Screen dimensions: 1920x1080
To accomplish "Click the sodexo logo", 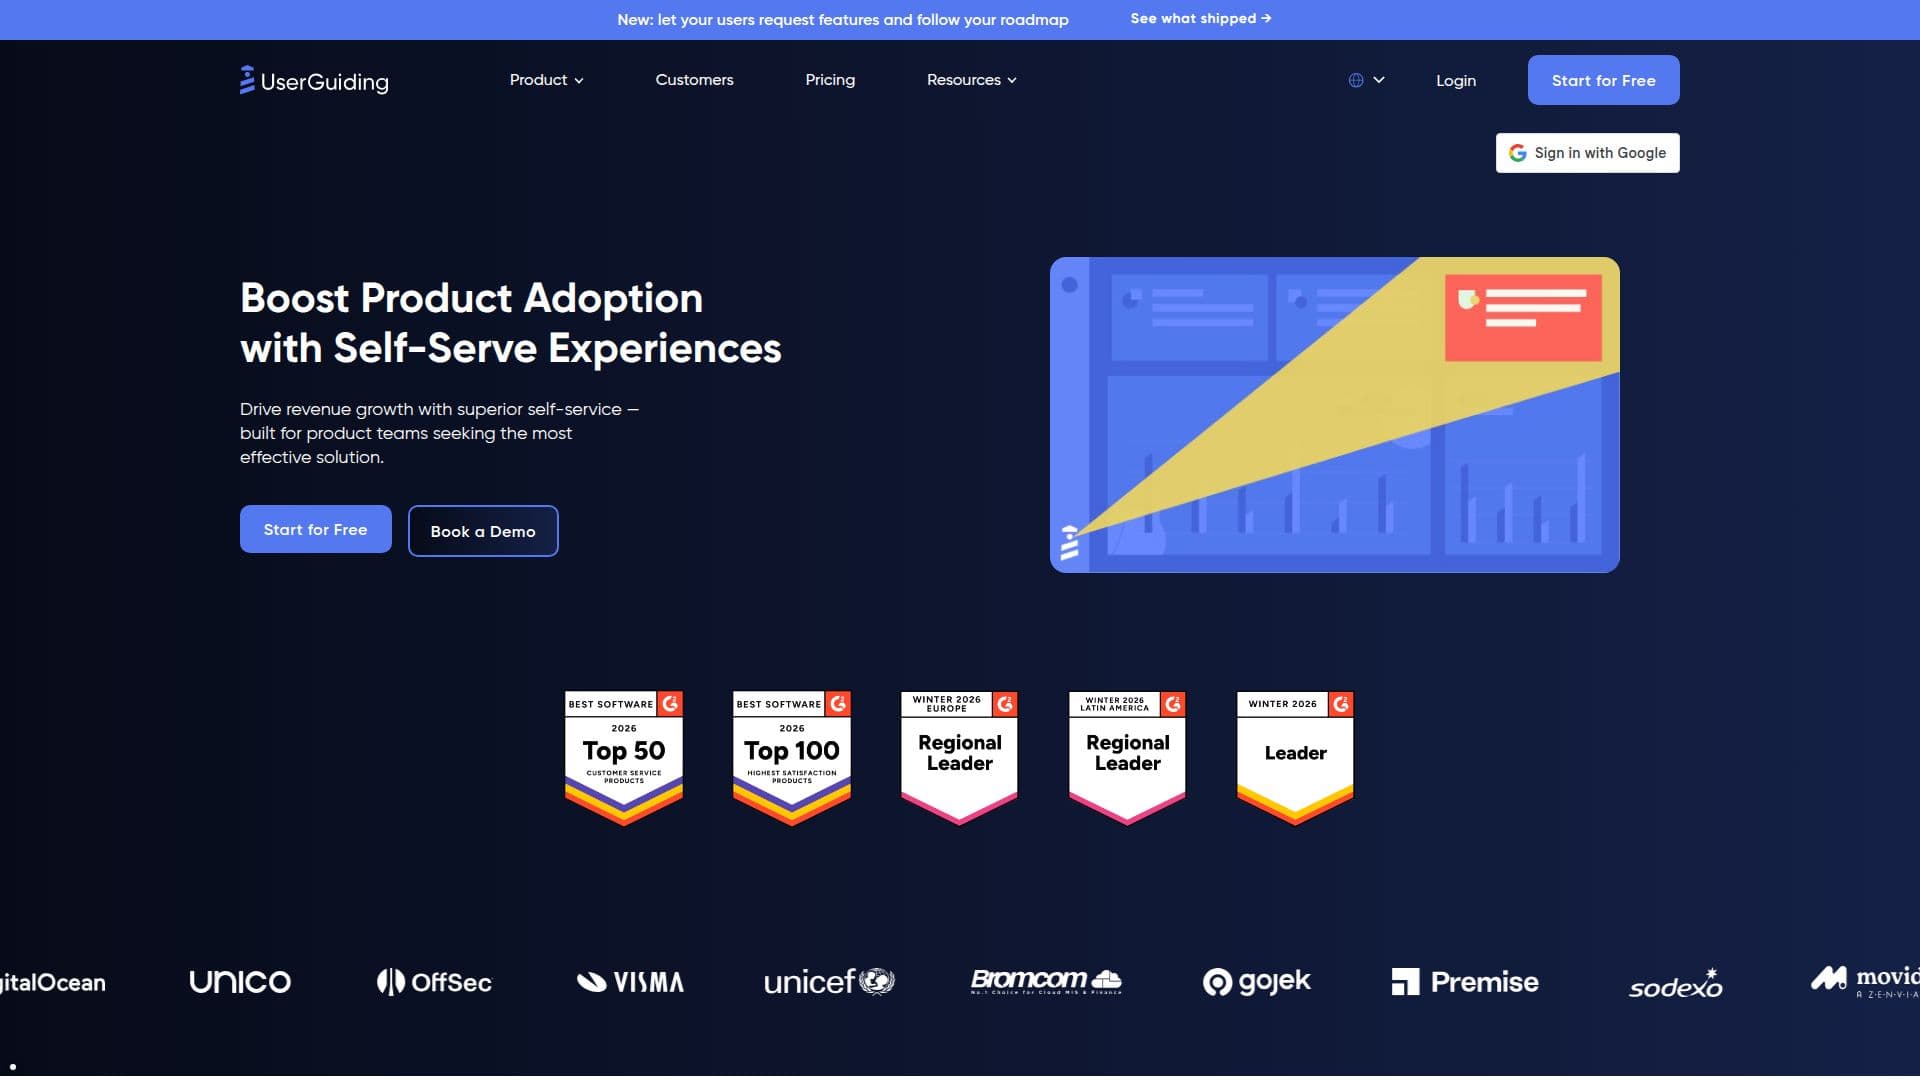I will point(1676,984).
